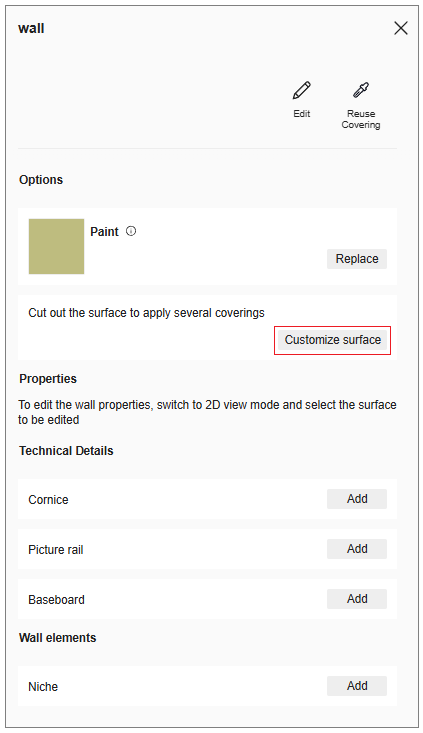
Task: Click the Baseboard row label
Action: [57, 600]
